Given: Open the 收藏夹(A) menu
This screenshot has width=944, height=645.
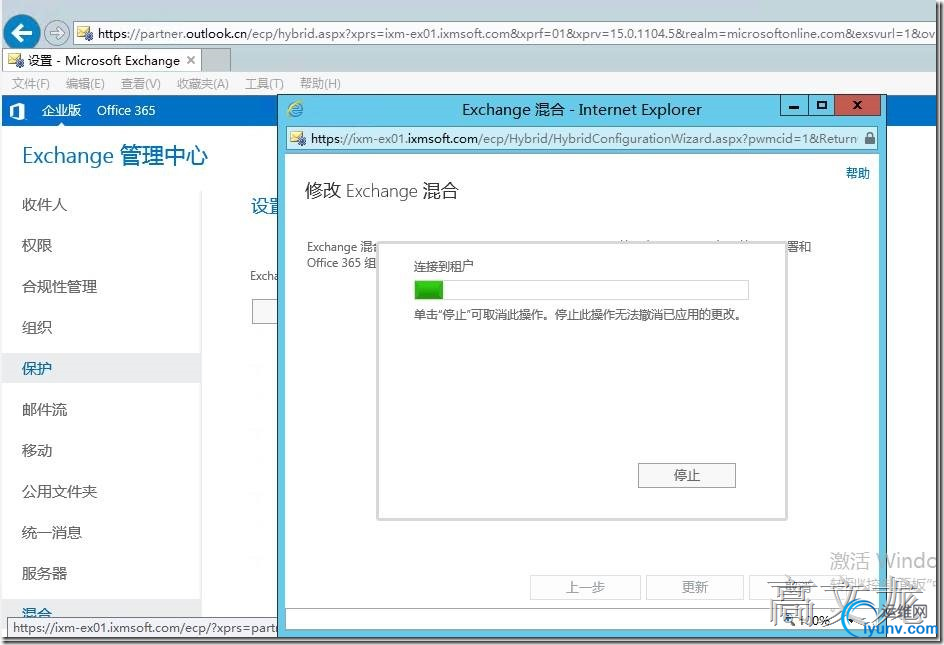Looking at the screenshot, I should [x=202, y=84].
